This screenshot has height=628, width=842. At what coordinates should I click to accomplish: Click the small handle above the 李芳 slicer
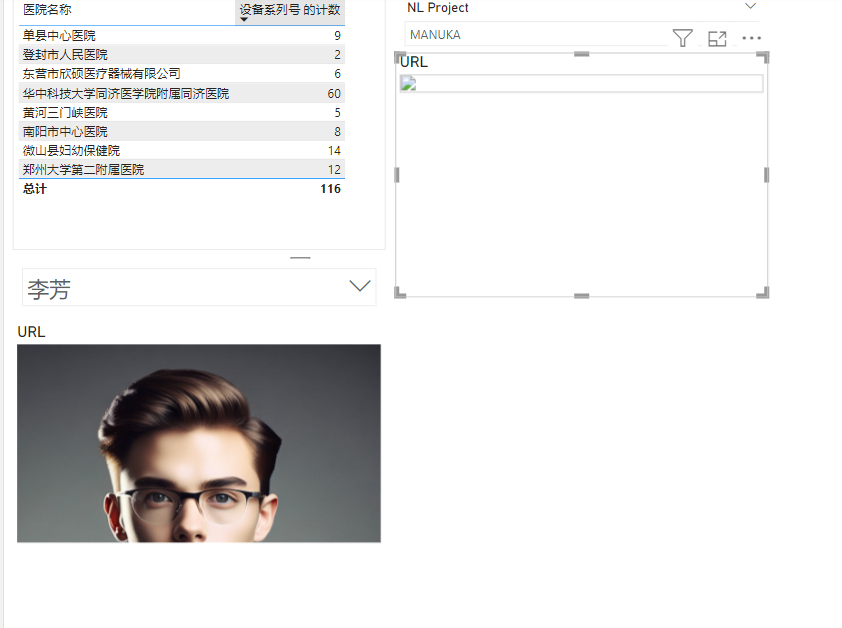300,258
